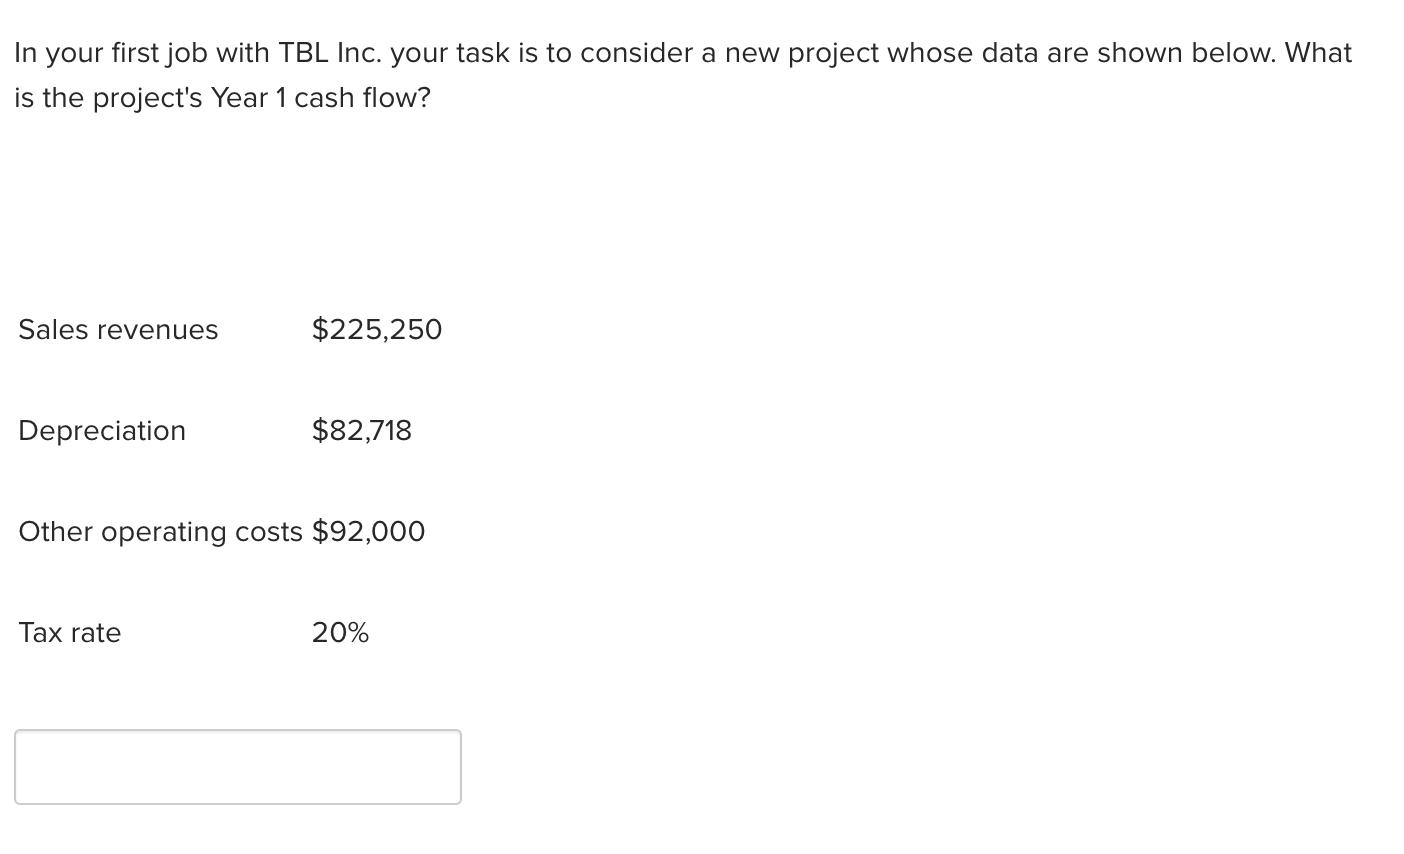Click the border of the answer box
Screen dimensions: 1404x854
click(237, 731)
